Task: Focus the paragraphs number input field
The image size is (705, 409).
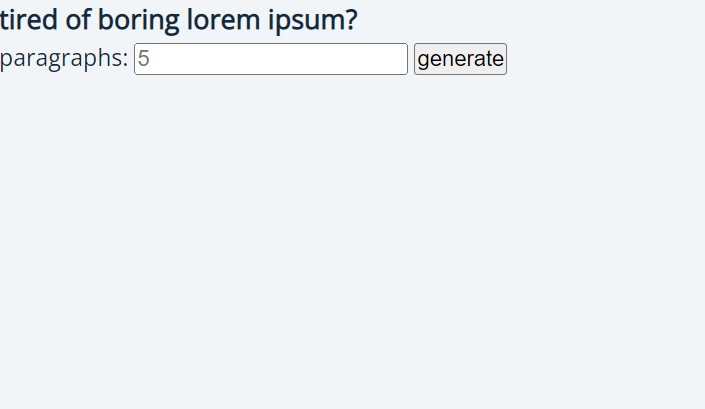Action: click(x=271, y=59)
